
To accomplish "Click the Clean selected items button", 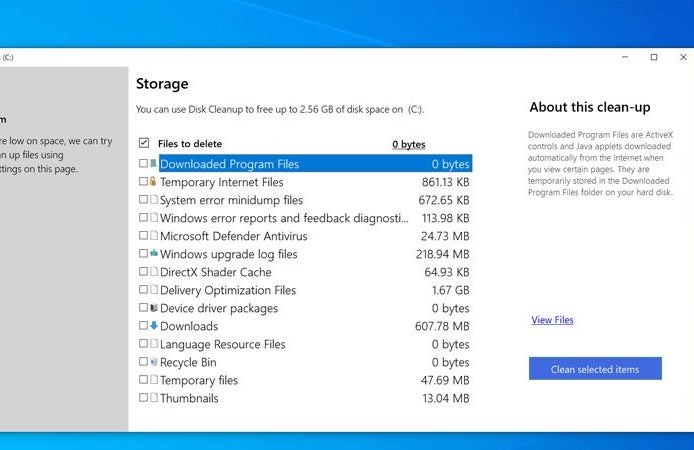I will tap(595, 369).
